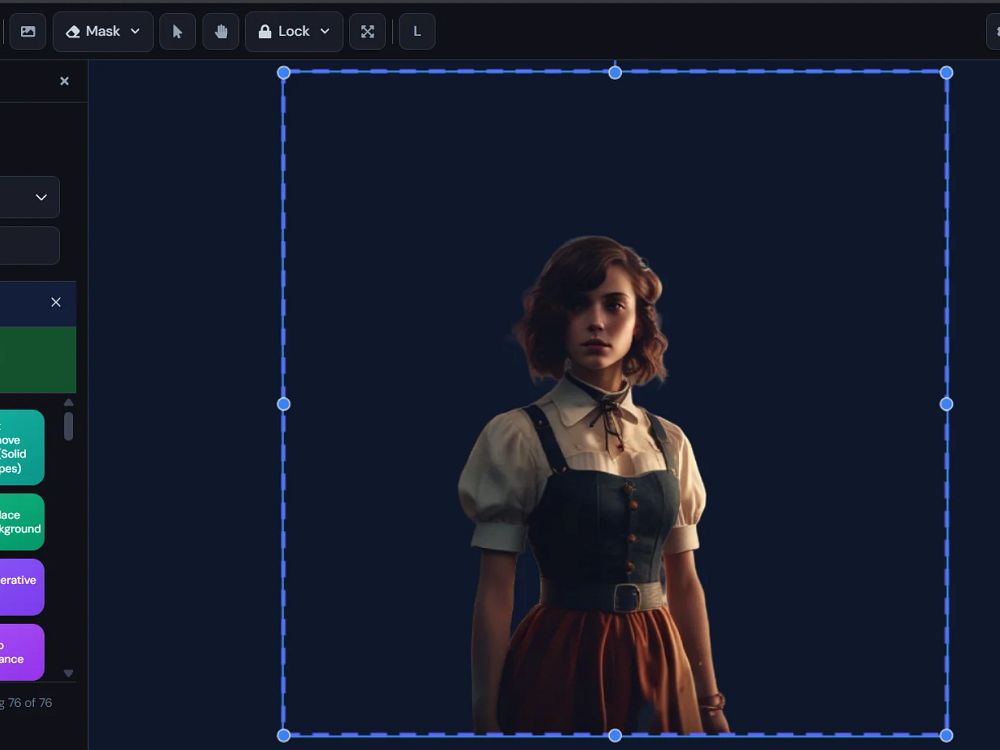Screen dimensions: 1000x750
Task: Click the Remove (Solid) teal action button
Action: tap(20, 447)
